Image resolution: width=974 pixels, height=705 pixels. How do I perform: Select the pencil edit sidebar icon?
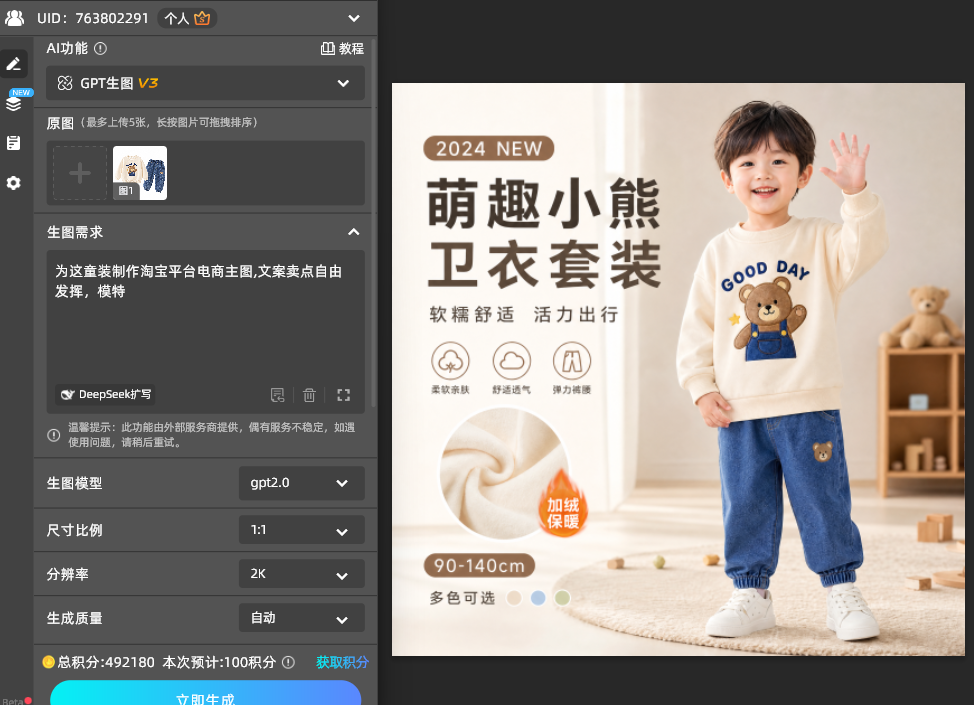(14, 63)
